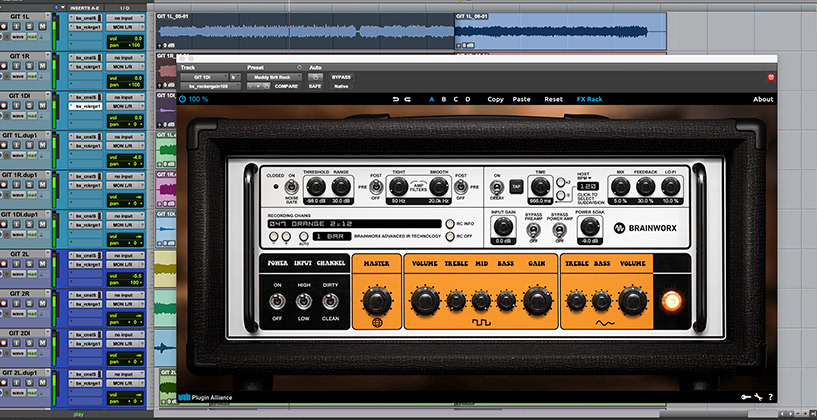Enable input monitoring on GIT 1DI track
Viewport: 817px width, 420px height.
[17, 105]
